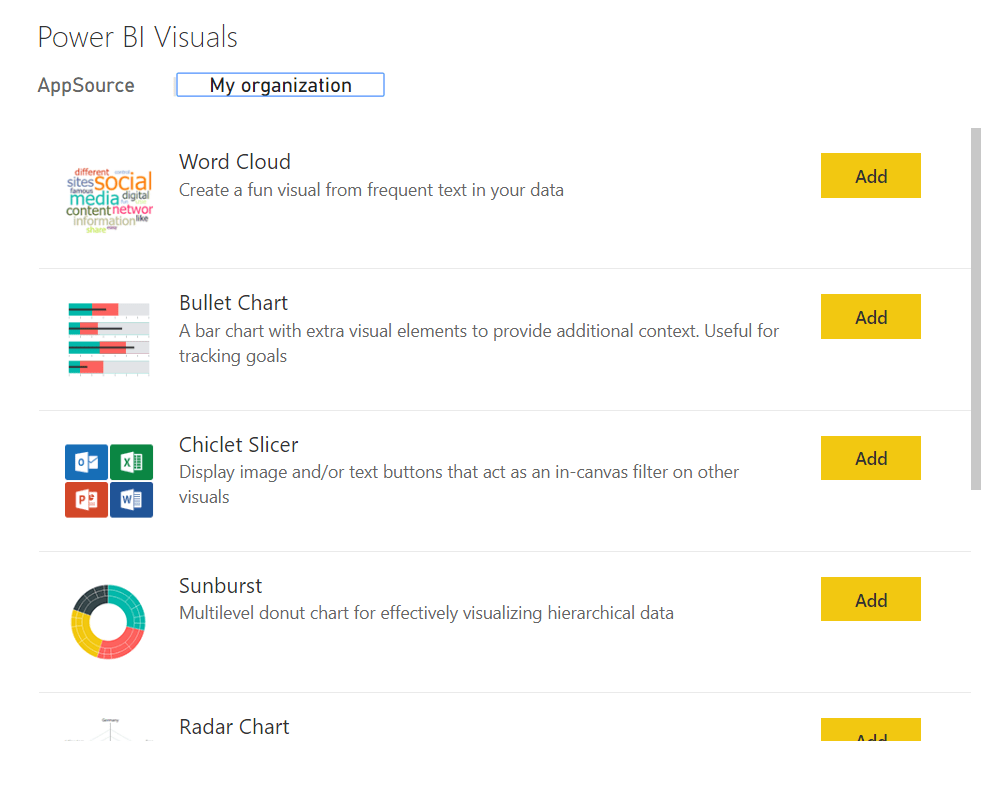Add the Sunburst visual
The height and width of the screenshot is (791, 1007).
[x=870, y=600]
